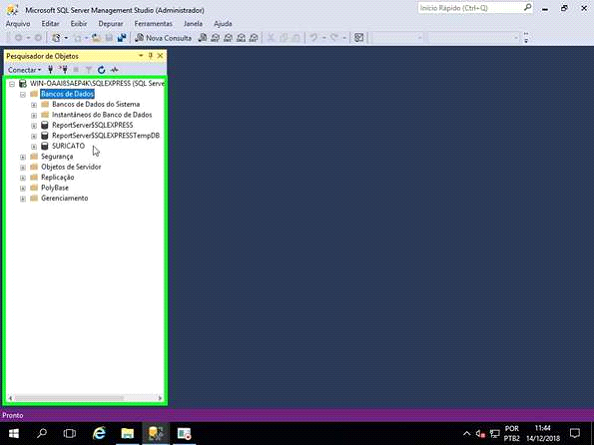Image resolution: width=595 pixels, height=446 pixels.
Task: Click the Undo toolbar icon
Action: click(314, 38)
